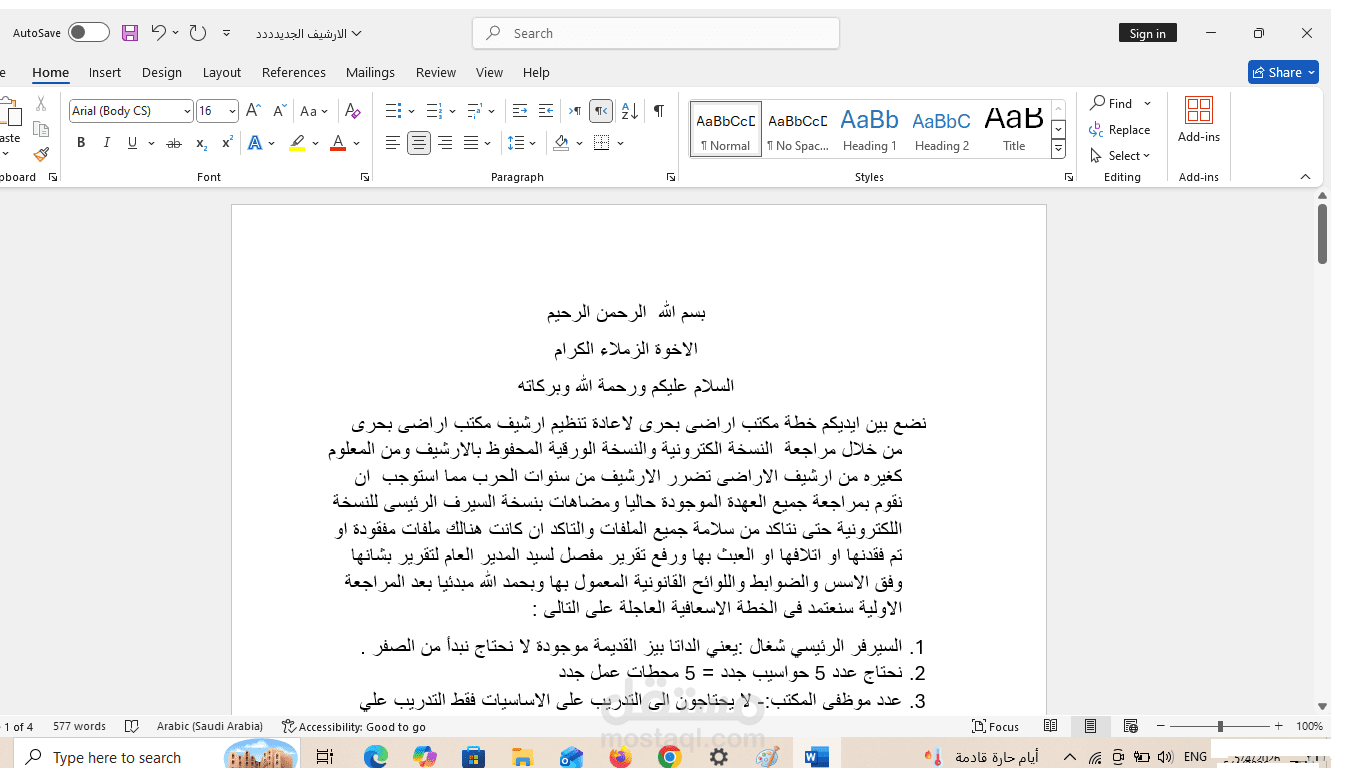The width and height of the screenshot is (1366, 768).
Task: Go to the References tab
Action: coord(294,73)
